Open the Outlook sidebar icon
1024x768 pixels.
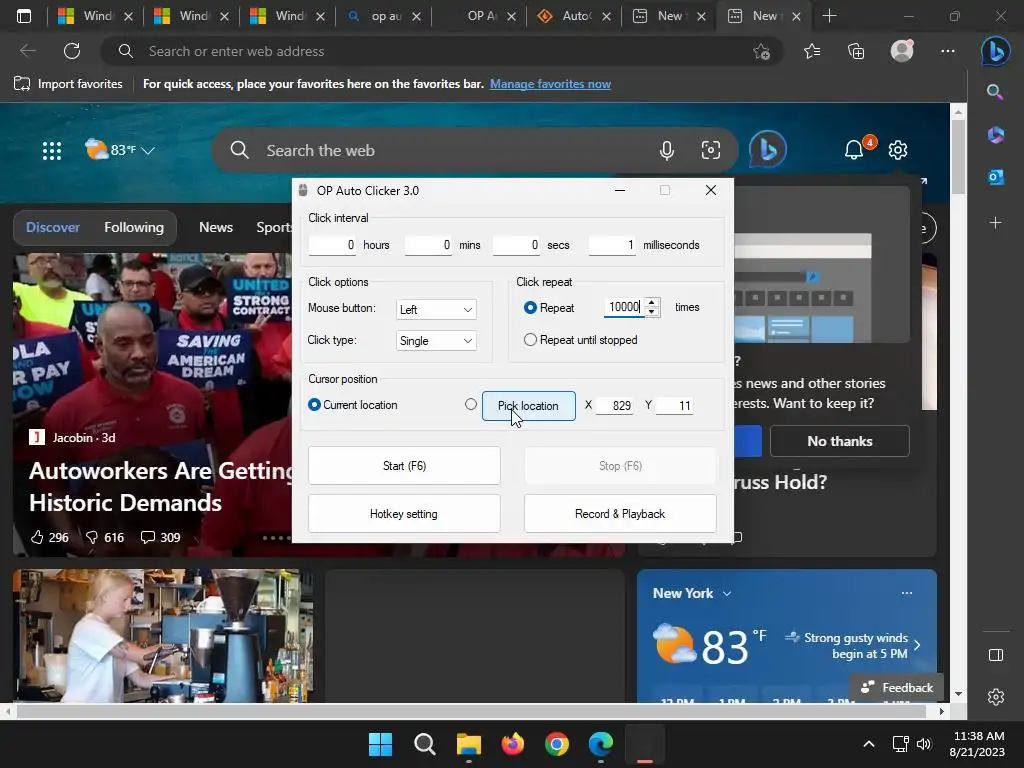tap(995, 177)
